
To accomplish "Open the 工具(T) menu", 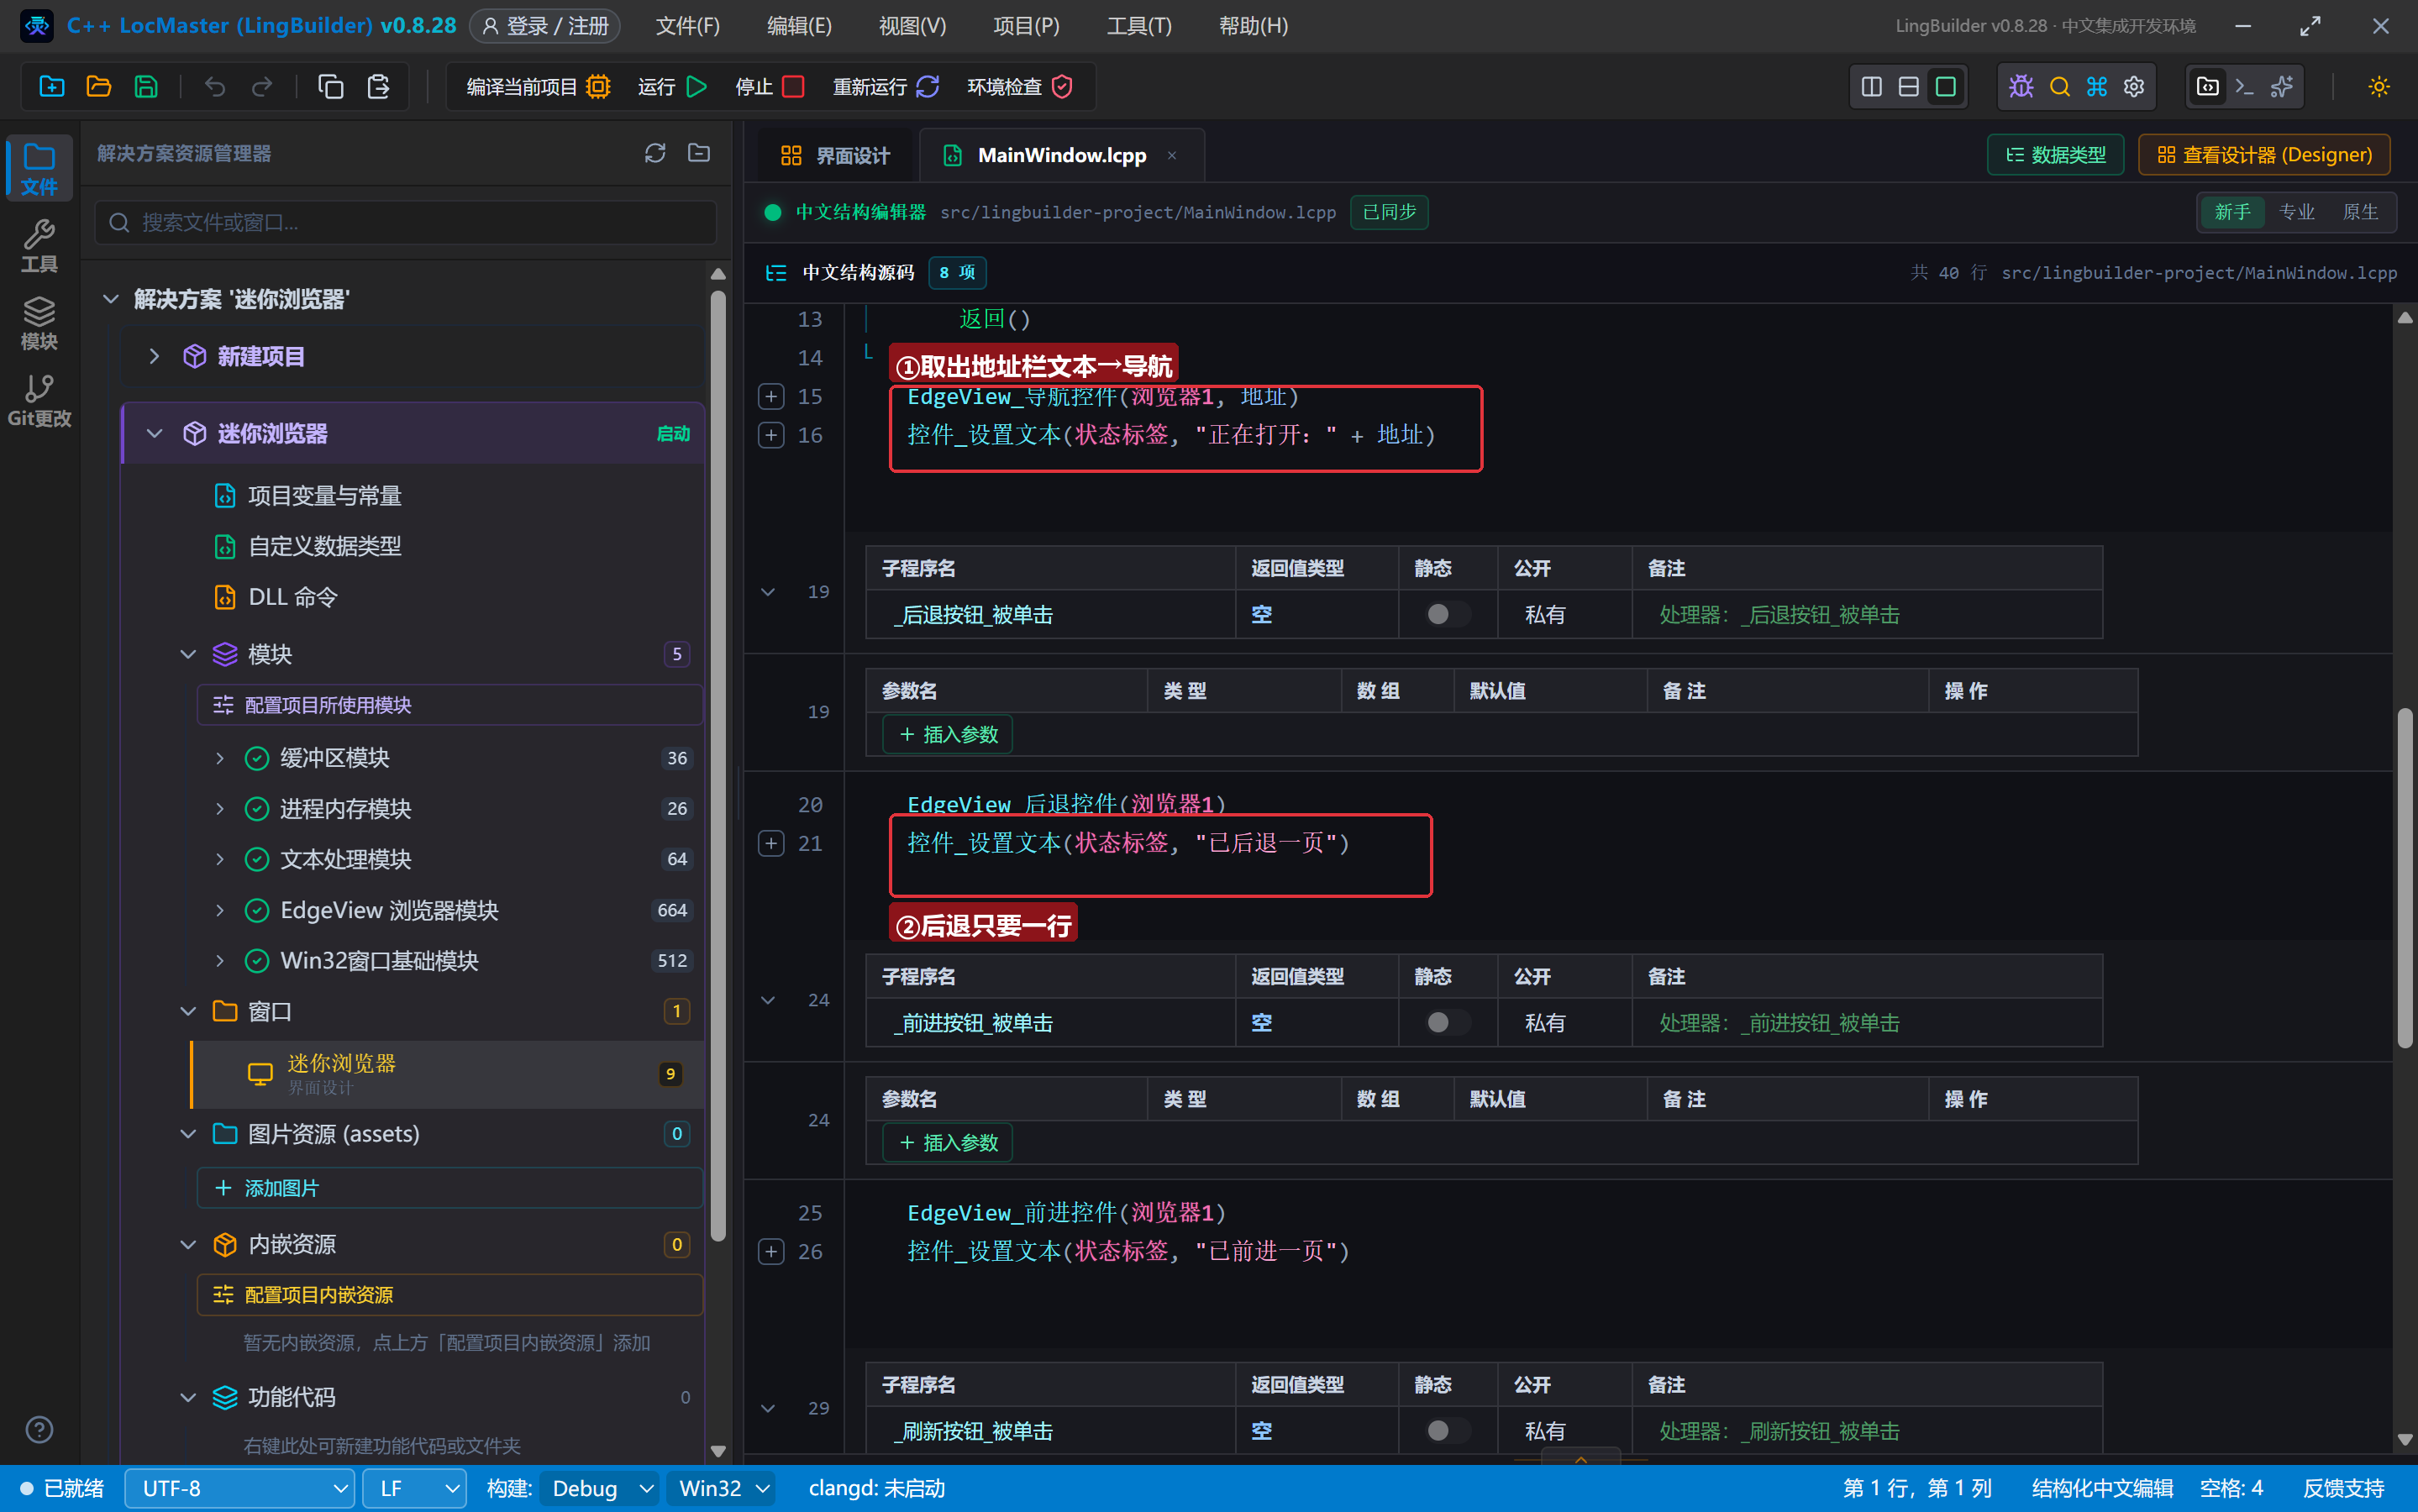I will coord(1139,26).
